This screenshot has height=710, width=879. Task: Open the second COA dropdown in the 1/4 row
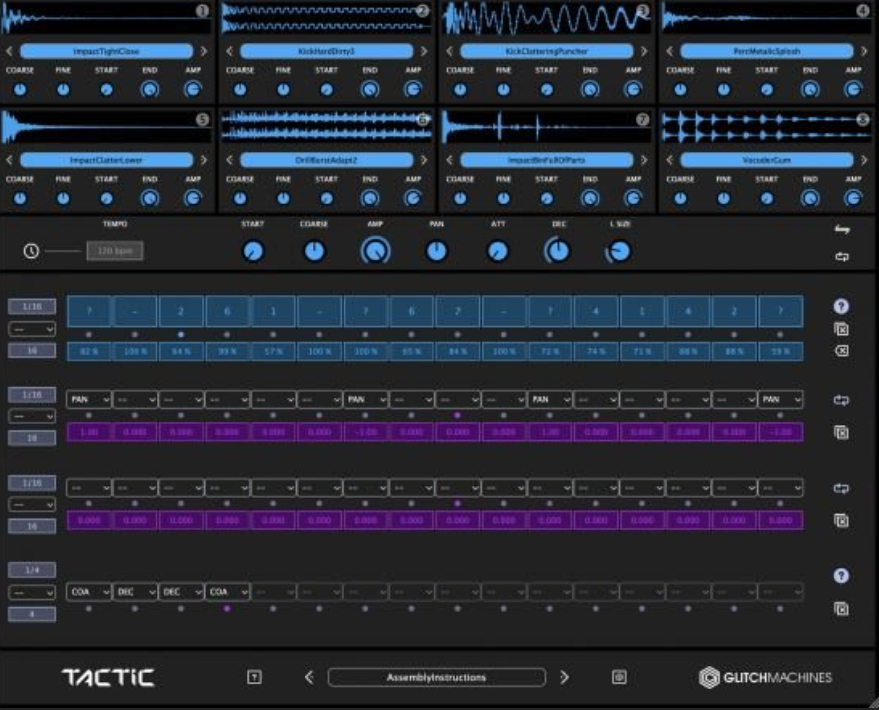coord(227,592)
